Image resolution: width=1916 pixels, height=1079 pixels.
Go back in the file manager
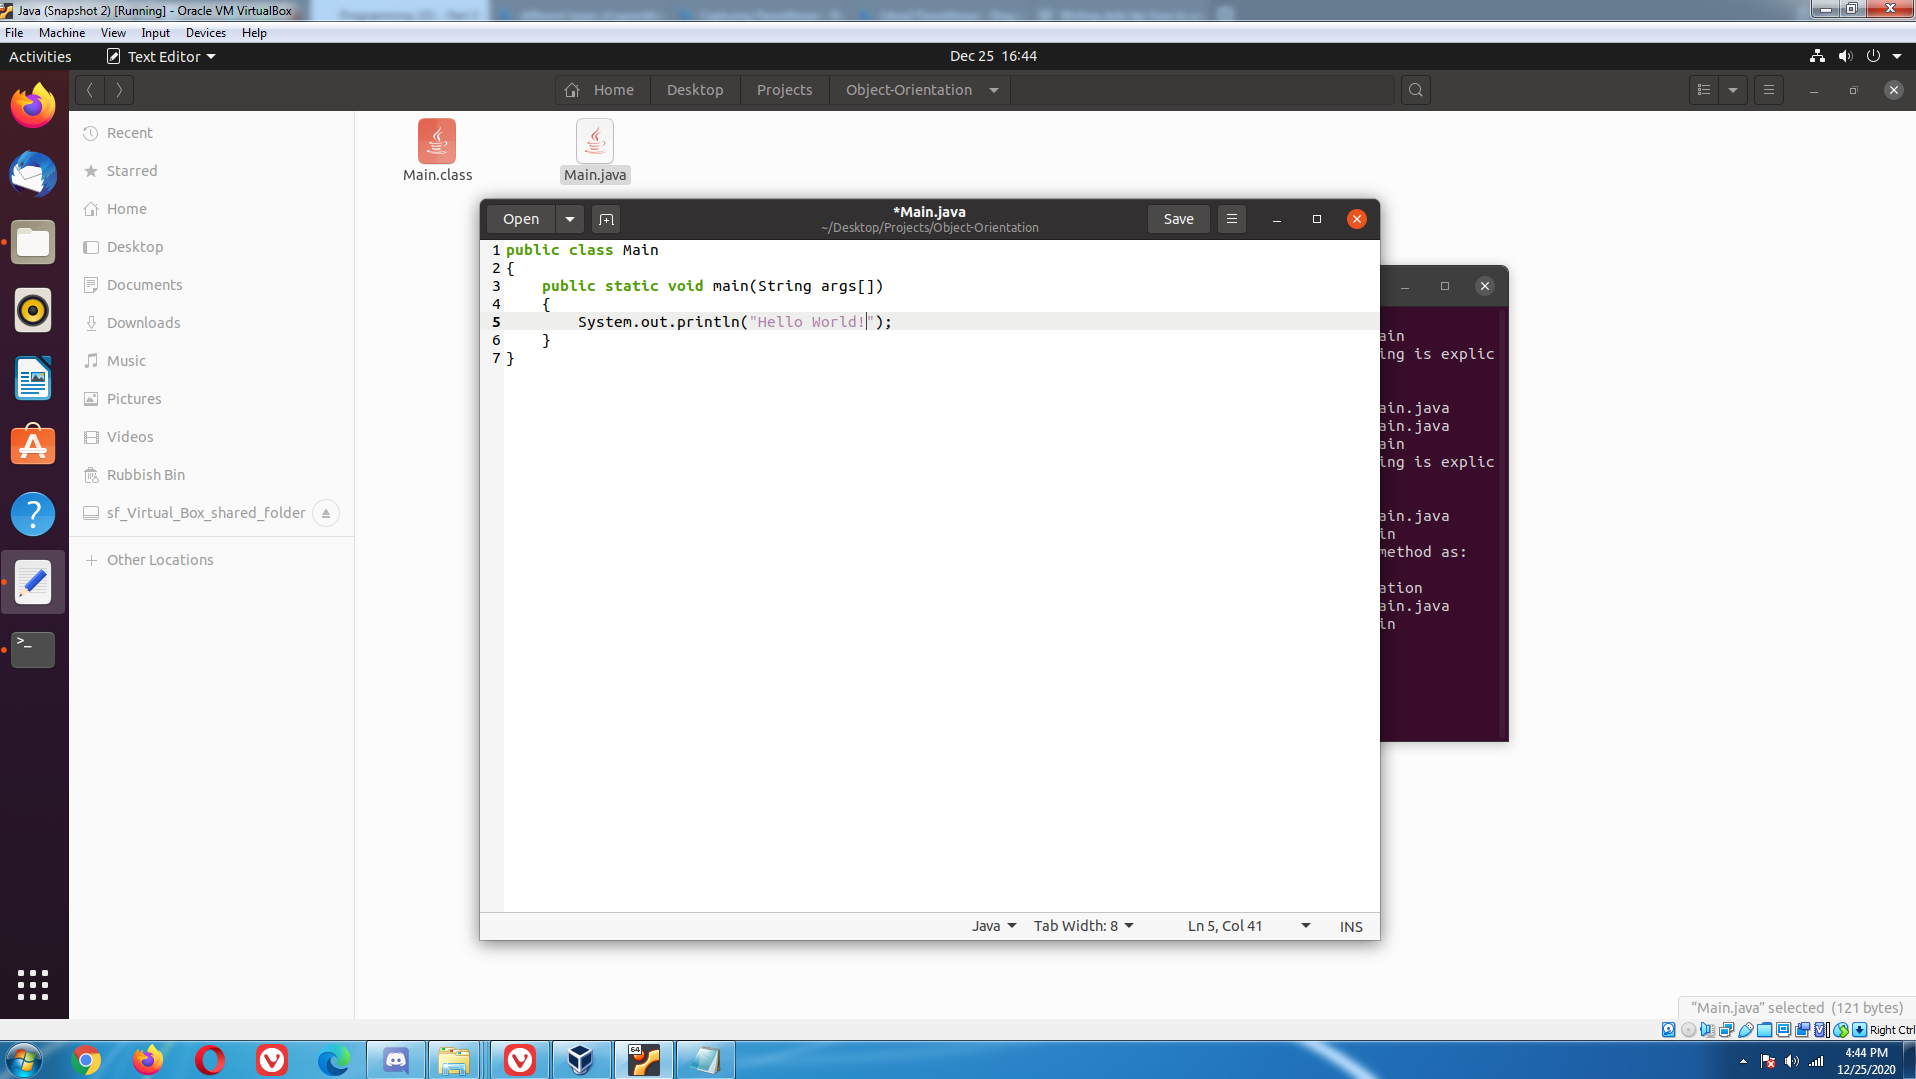click(x=90, y=90)
